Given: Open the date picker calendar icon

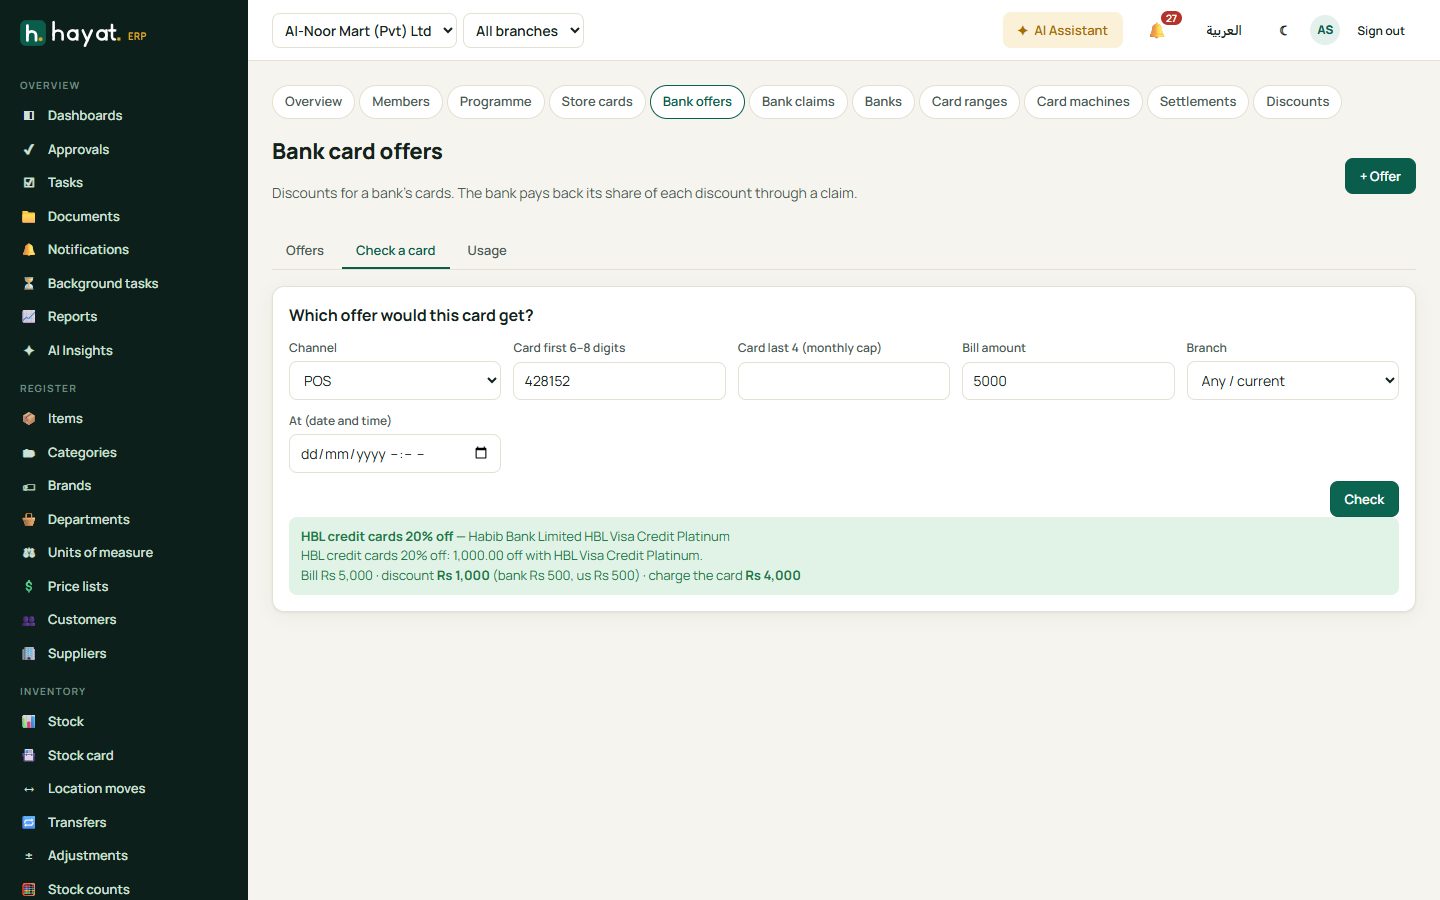Looking at the screenshot, I should (x=481, y=453).
